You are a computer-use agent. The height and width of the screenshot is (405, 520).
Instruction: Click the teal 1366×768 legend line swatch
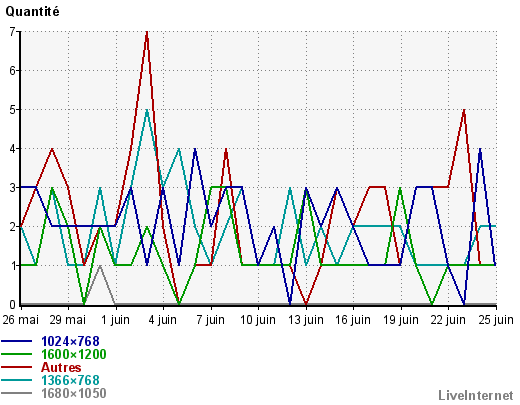[x=17, y=380]
